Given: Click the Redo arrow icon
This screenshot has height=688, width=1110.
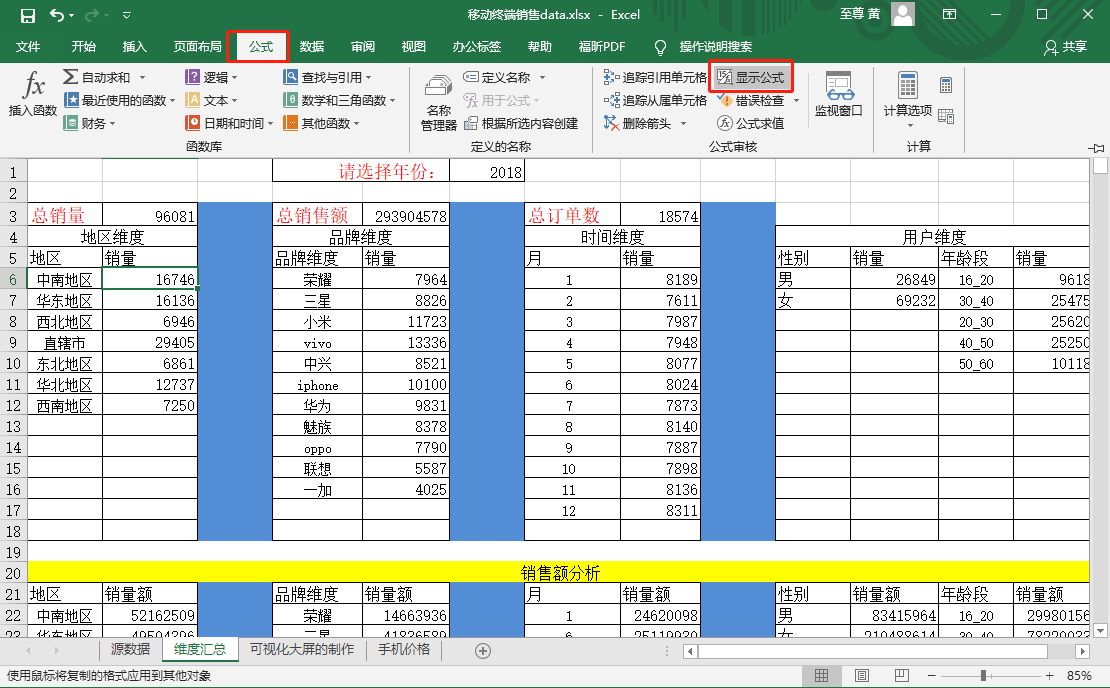Looking at the screenshot, I should 91,15.
